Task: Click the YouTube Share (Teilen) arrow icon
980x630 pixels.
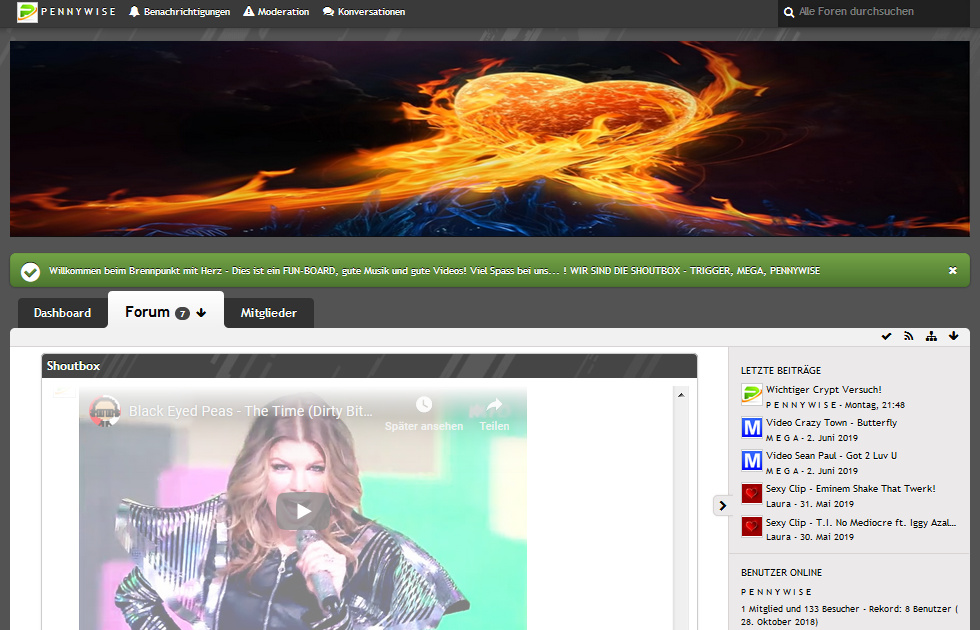Action: pyautogui.click(x=493, y=406)
